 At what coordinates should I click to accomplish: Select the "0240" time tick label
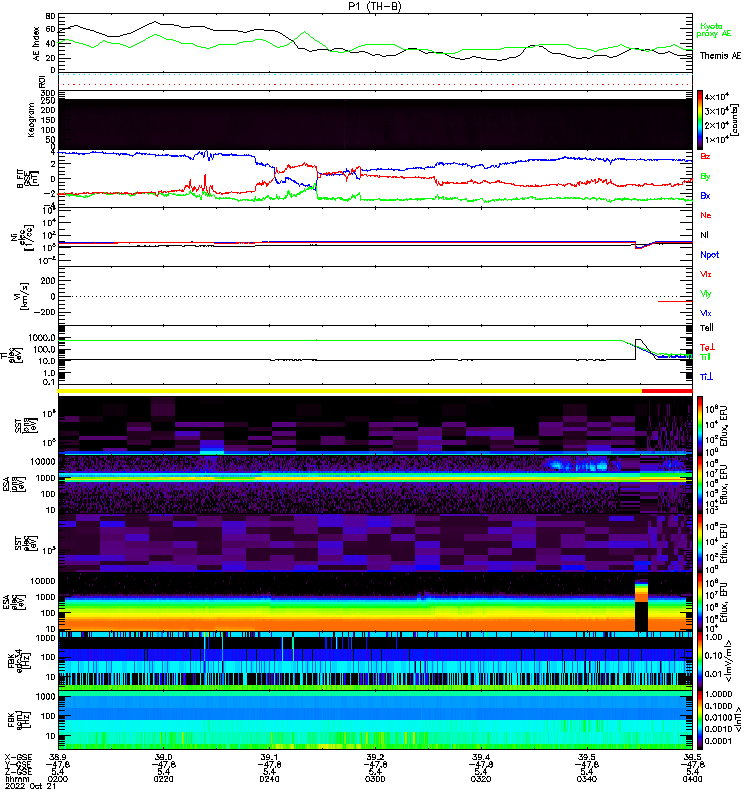tap(269, 779)
